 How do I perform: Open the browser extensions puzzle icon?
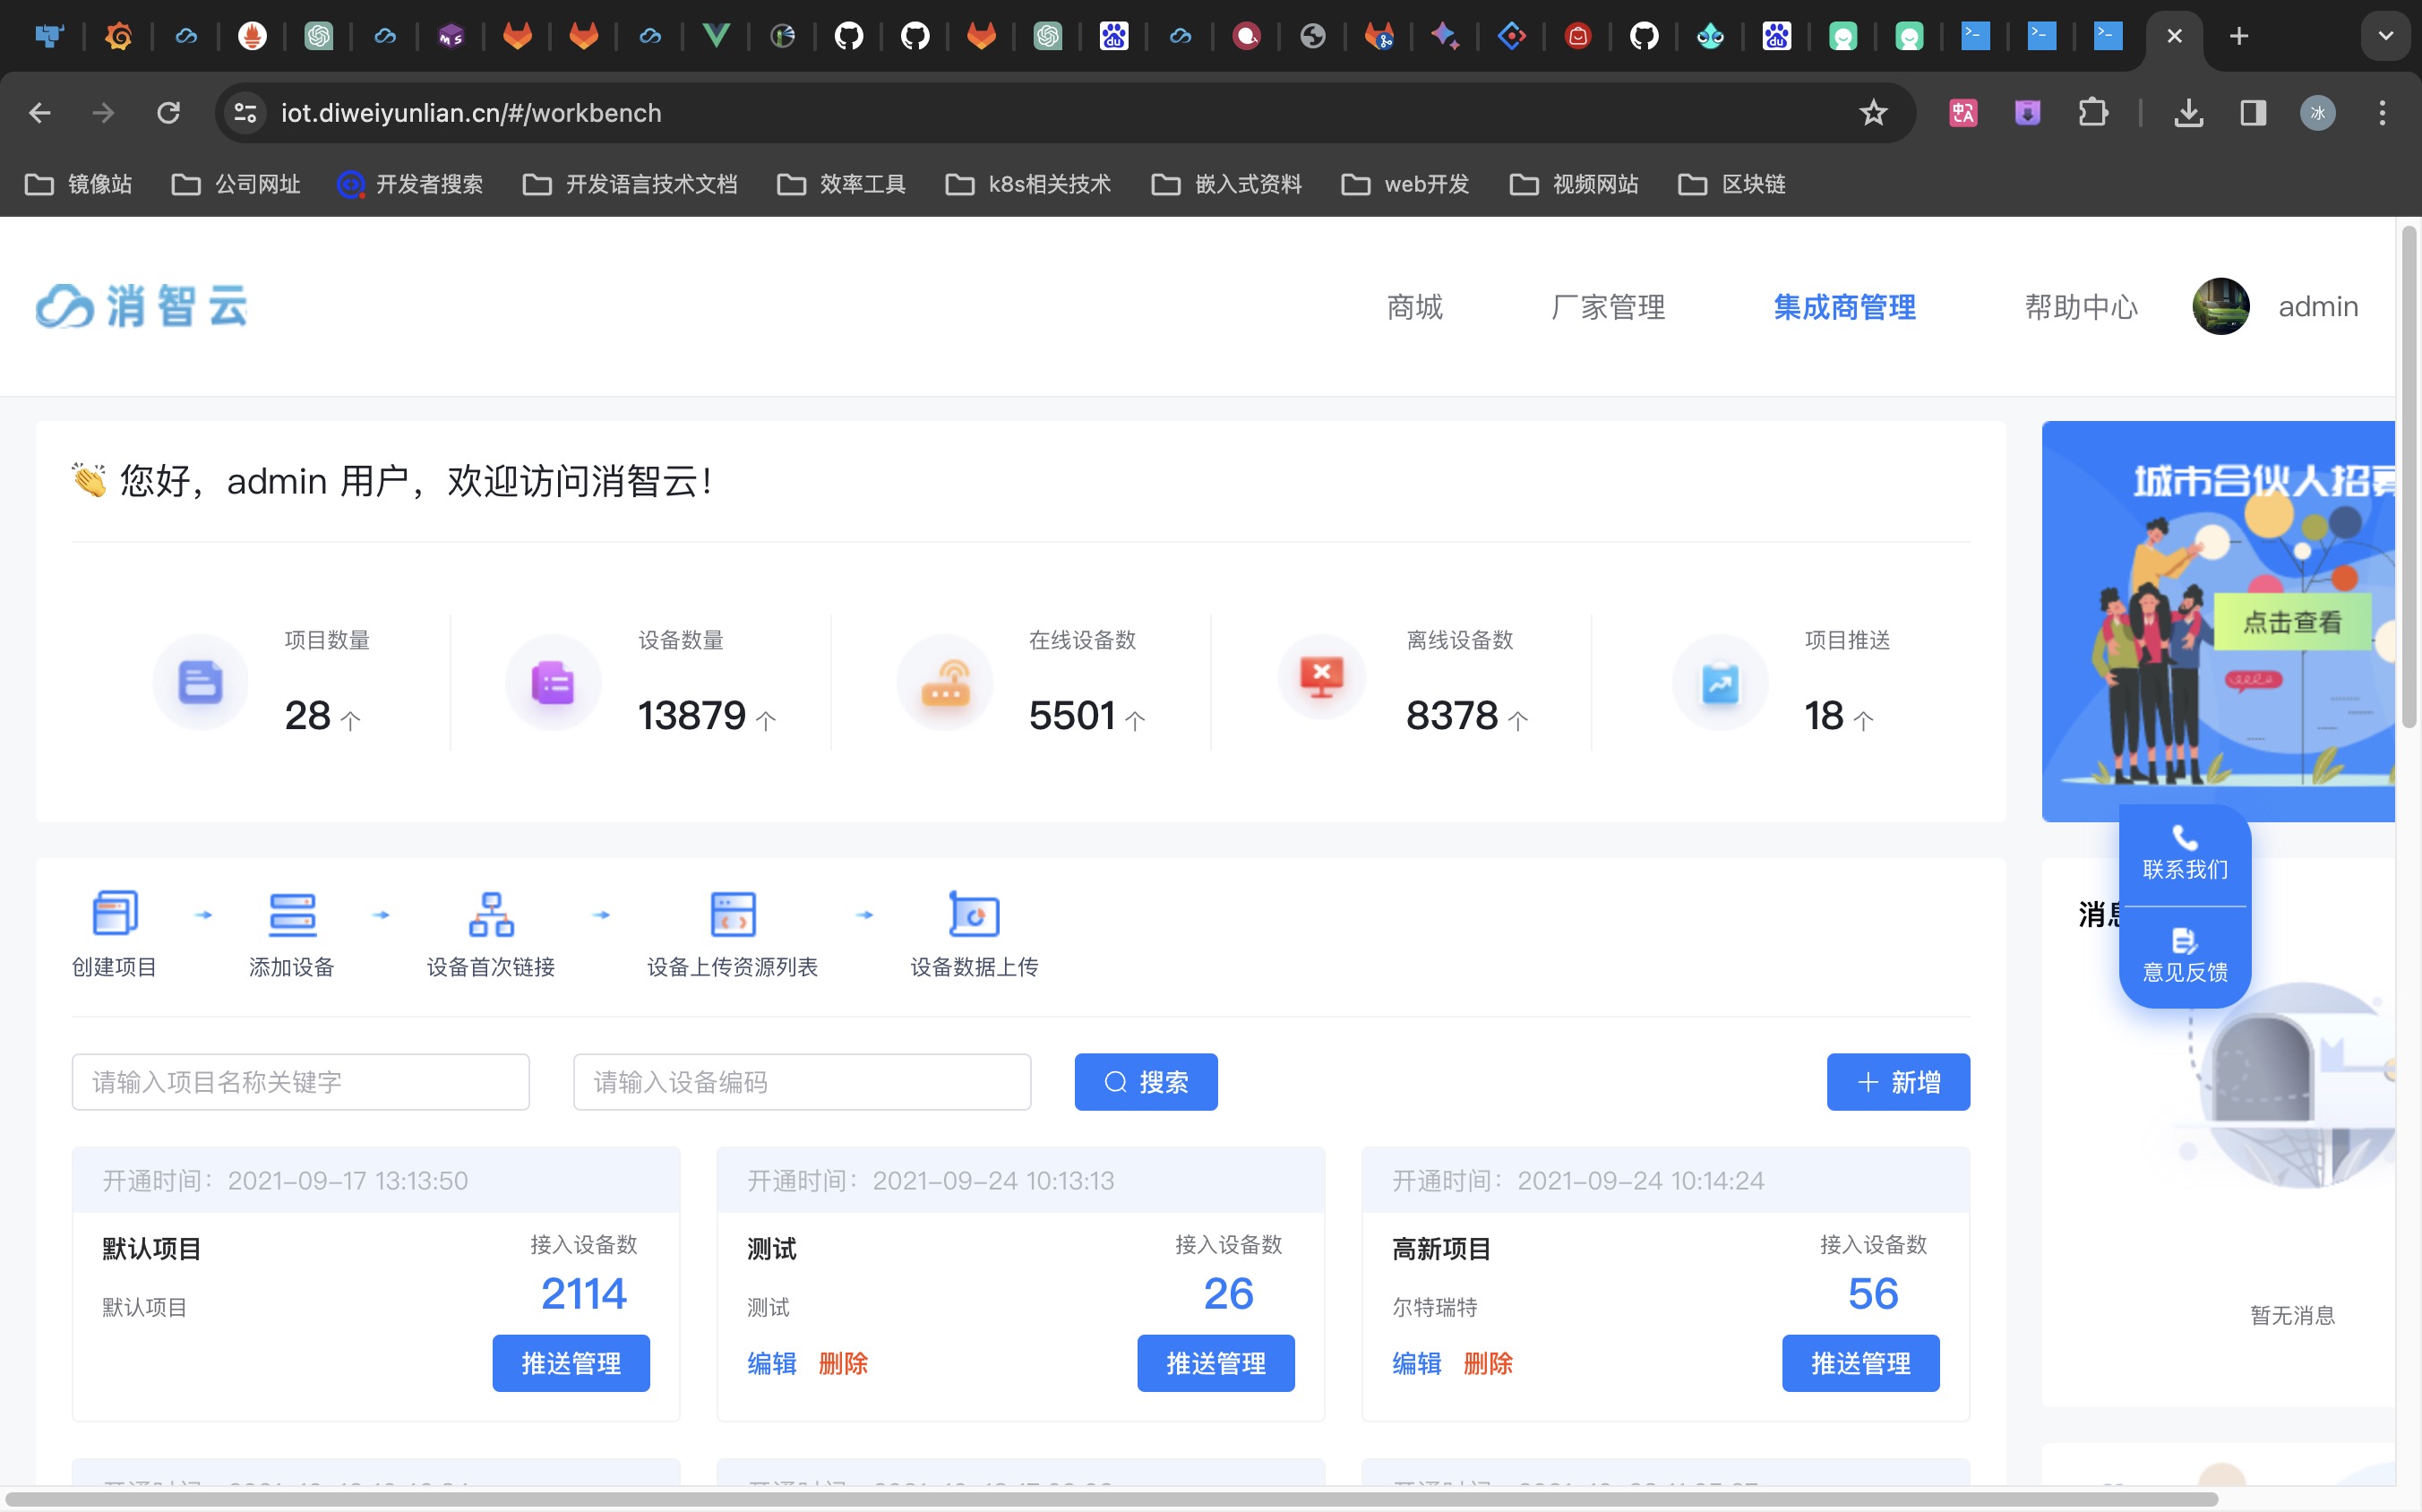coord(2092,113)
